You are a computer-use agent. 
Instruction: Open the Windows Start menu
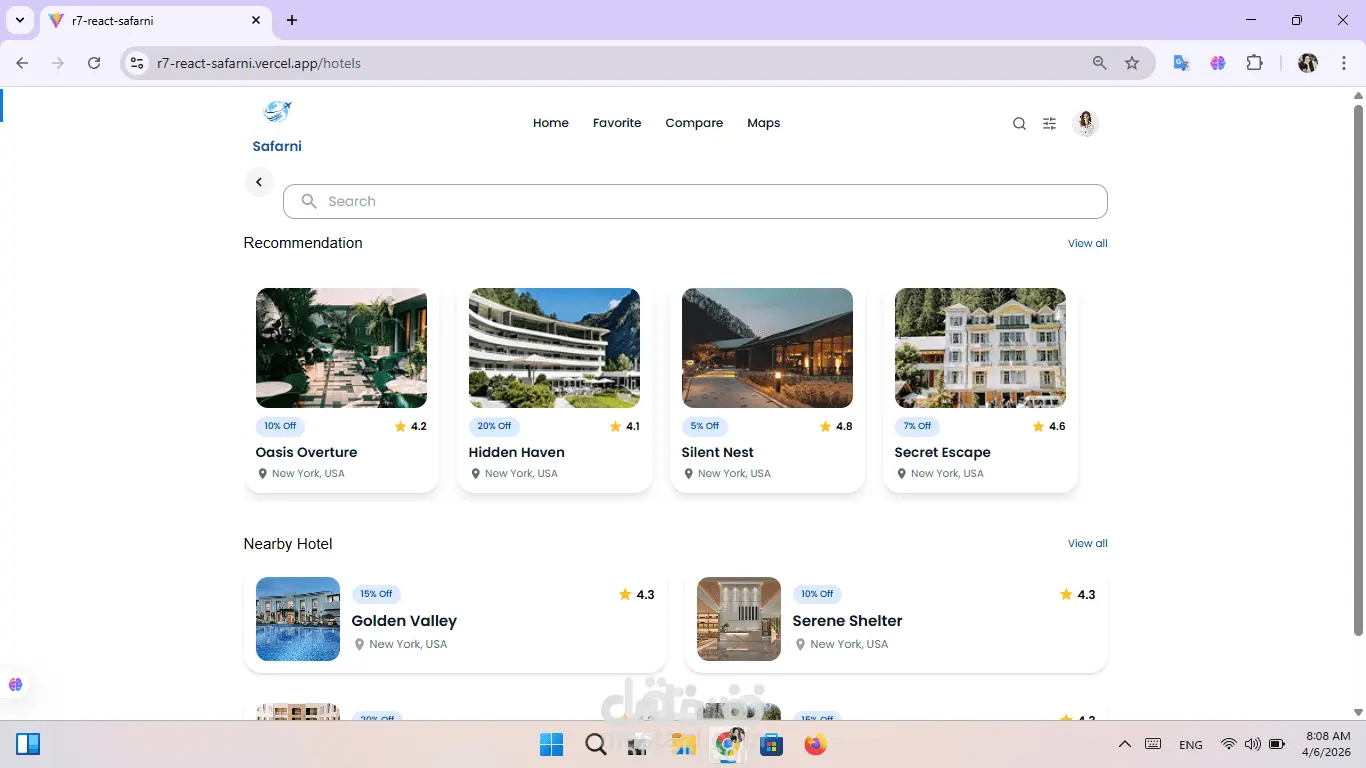[x=551, y=745]
